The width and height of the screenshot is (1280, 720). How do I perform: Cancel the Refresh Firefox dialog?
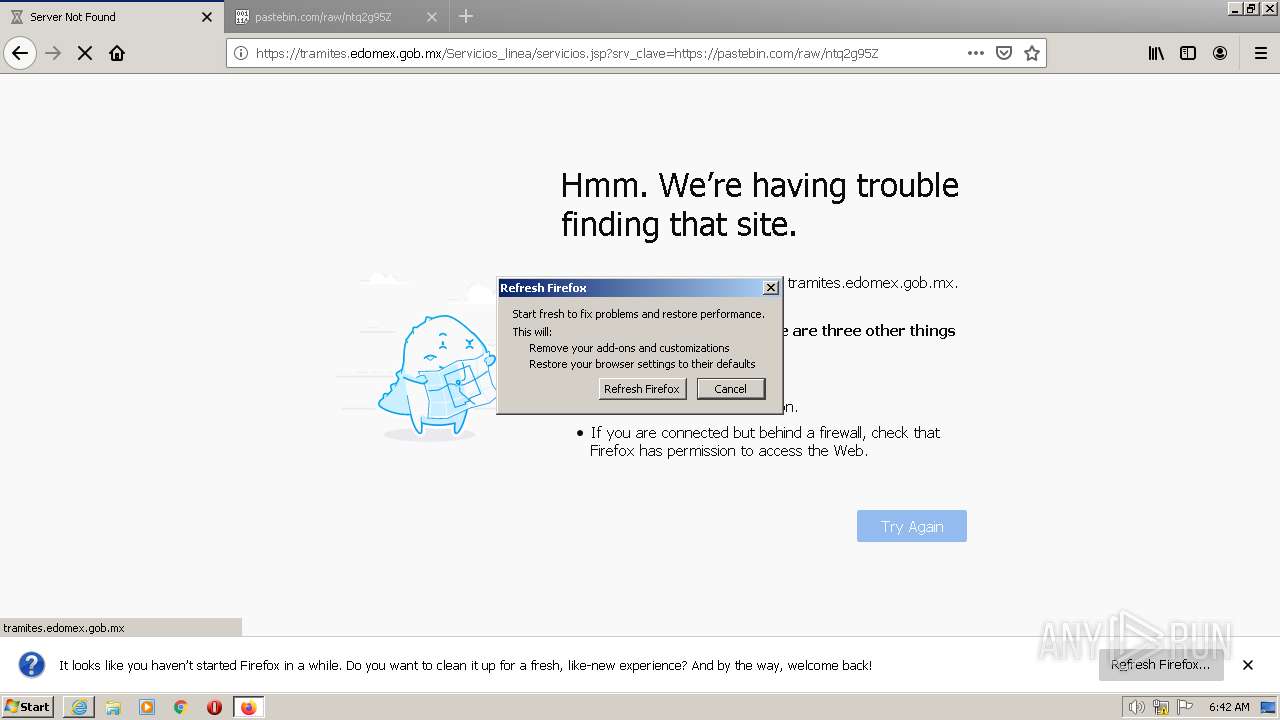tap(730, 389)
